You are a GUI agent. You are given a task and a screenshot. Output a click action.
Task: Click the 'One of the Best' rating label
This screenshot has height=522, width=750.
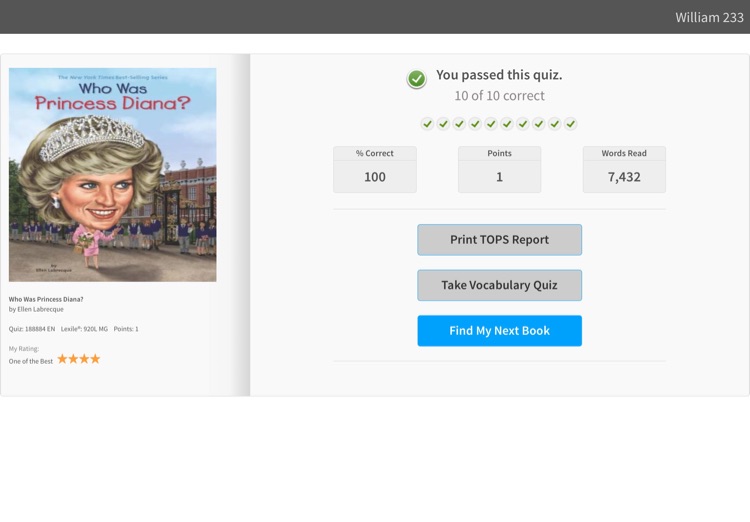click(31, 361)
